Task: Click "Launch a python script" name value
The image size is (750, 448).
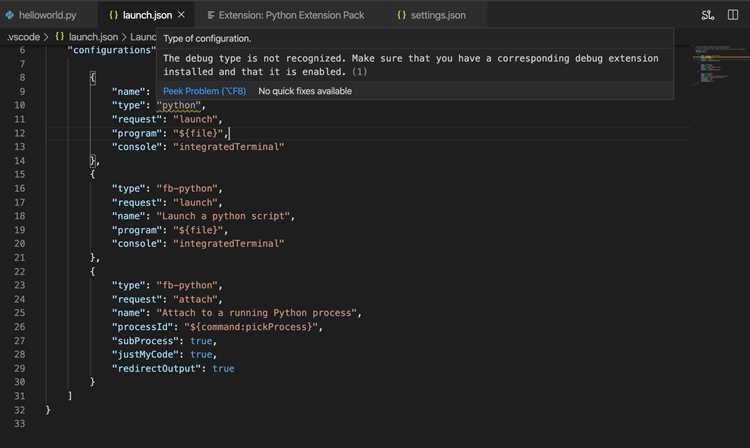Action: (223, 216)
